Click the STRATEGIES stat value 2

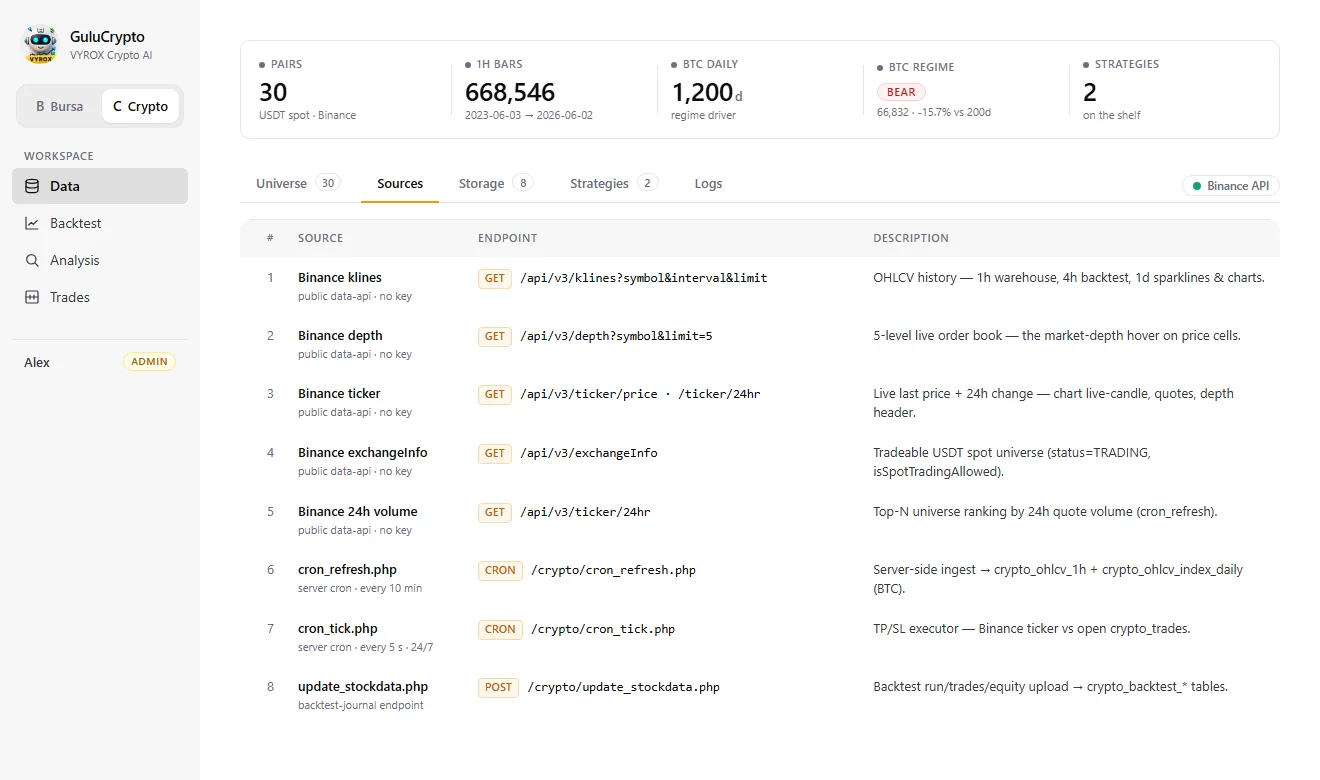[x=1090, y=92]
